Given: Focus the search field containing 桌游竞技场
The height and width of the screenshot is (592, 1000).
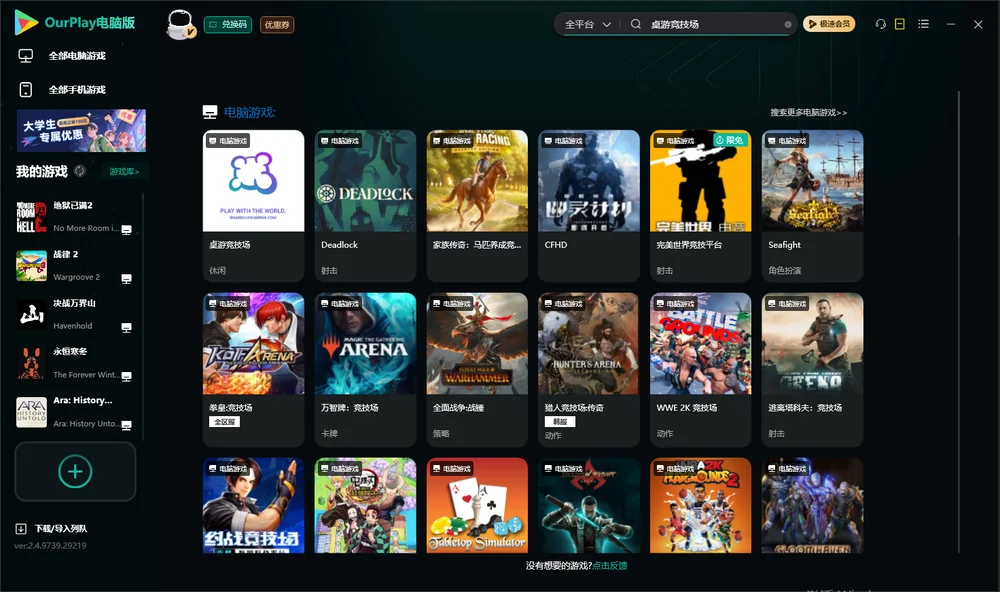Looking at the screenshot, I should (714, 24).
